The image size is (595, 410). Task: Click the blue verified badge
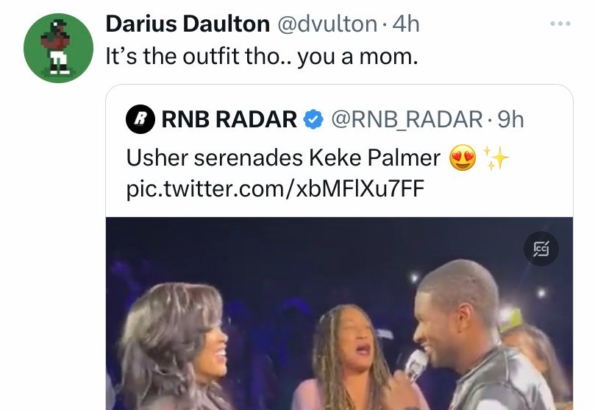[x=313, y=119]
